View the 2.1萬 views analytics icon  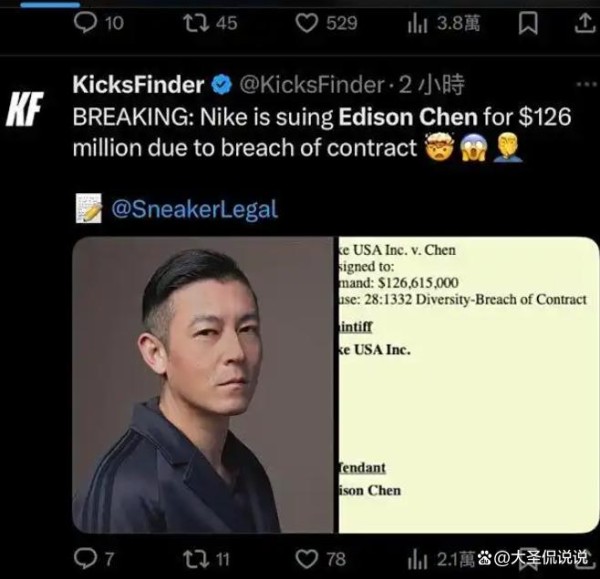coord(417,560)
